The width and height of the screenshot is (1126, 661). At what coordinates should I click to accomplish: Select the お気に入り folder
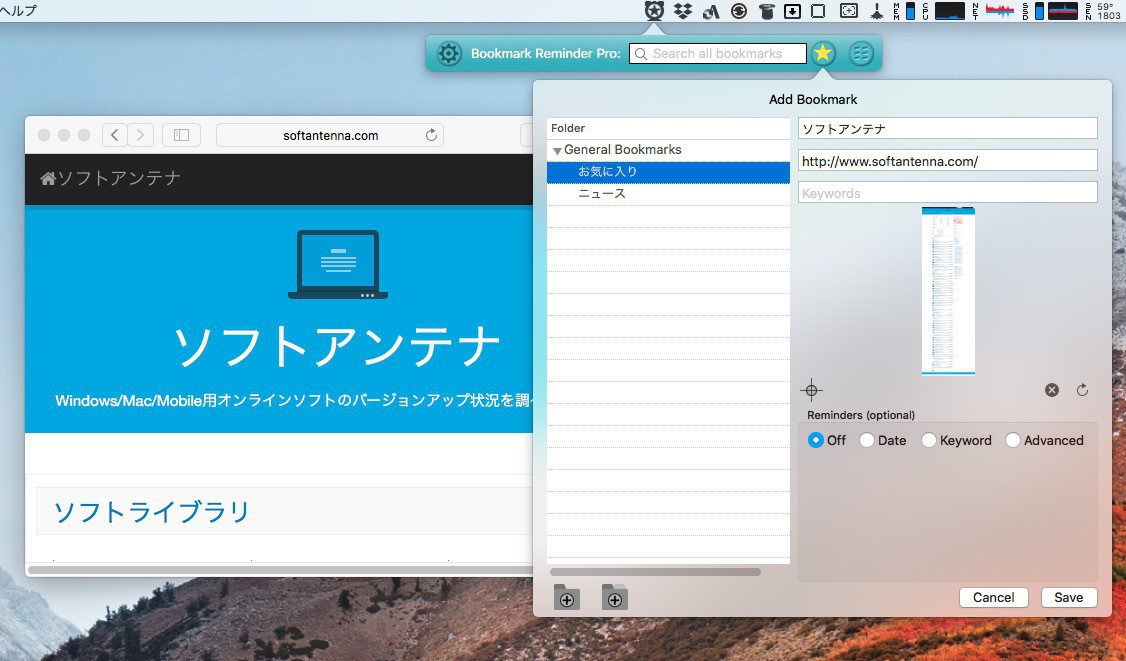point(608,172)
